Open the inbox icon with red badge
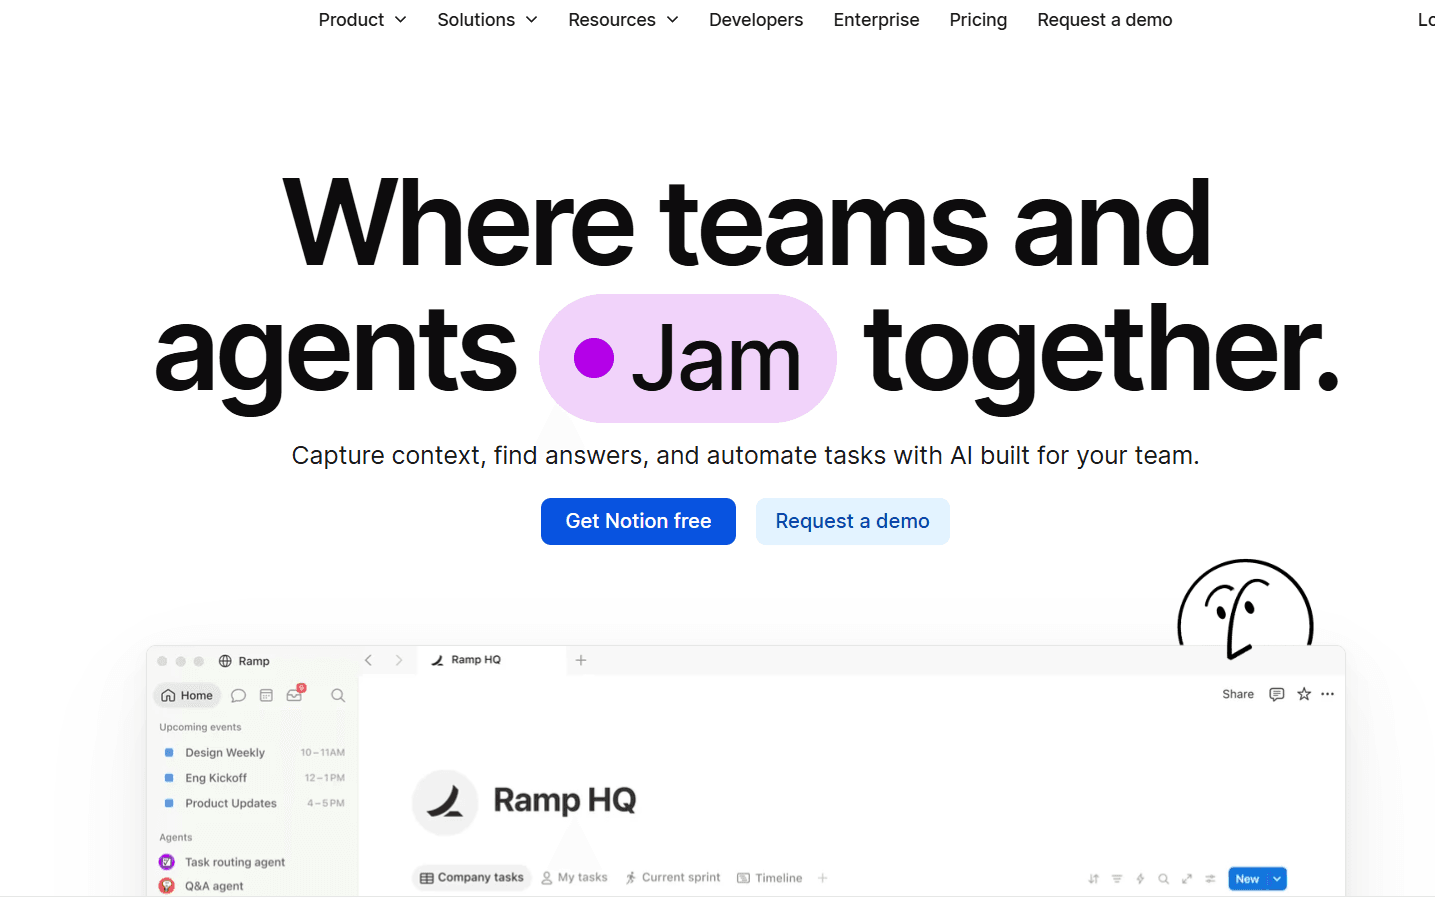Image resolution: width=1435 pixels, height=905 pixels. pos(295,694)
